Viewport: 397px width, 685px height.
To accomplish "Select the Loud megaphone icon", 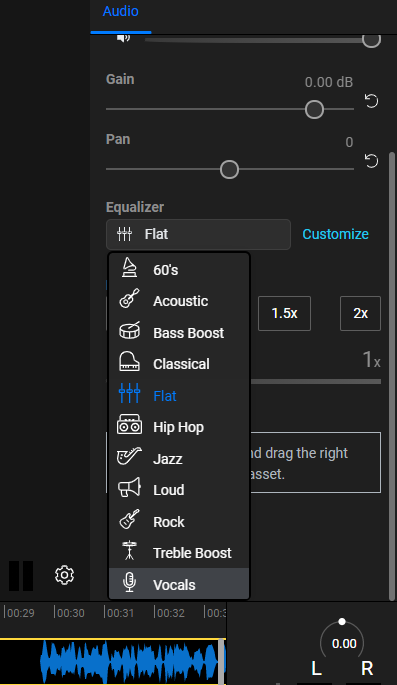I will click(129, 487).
